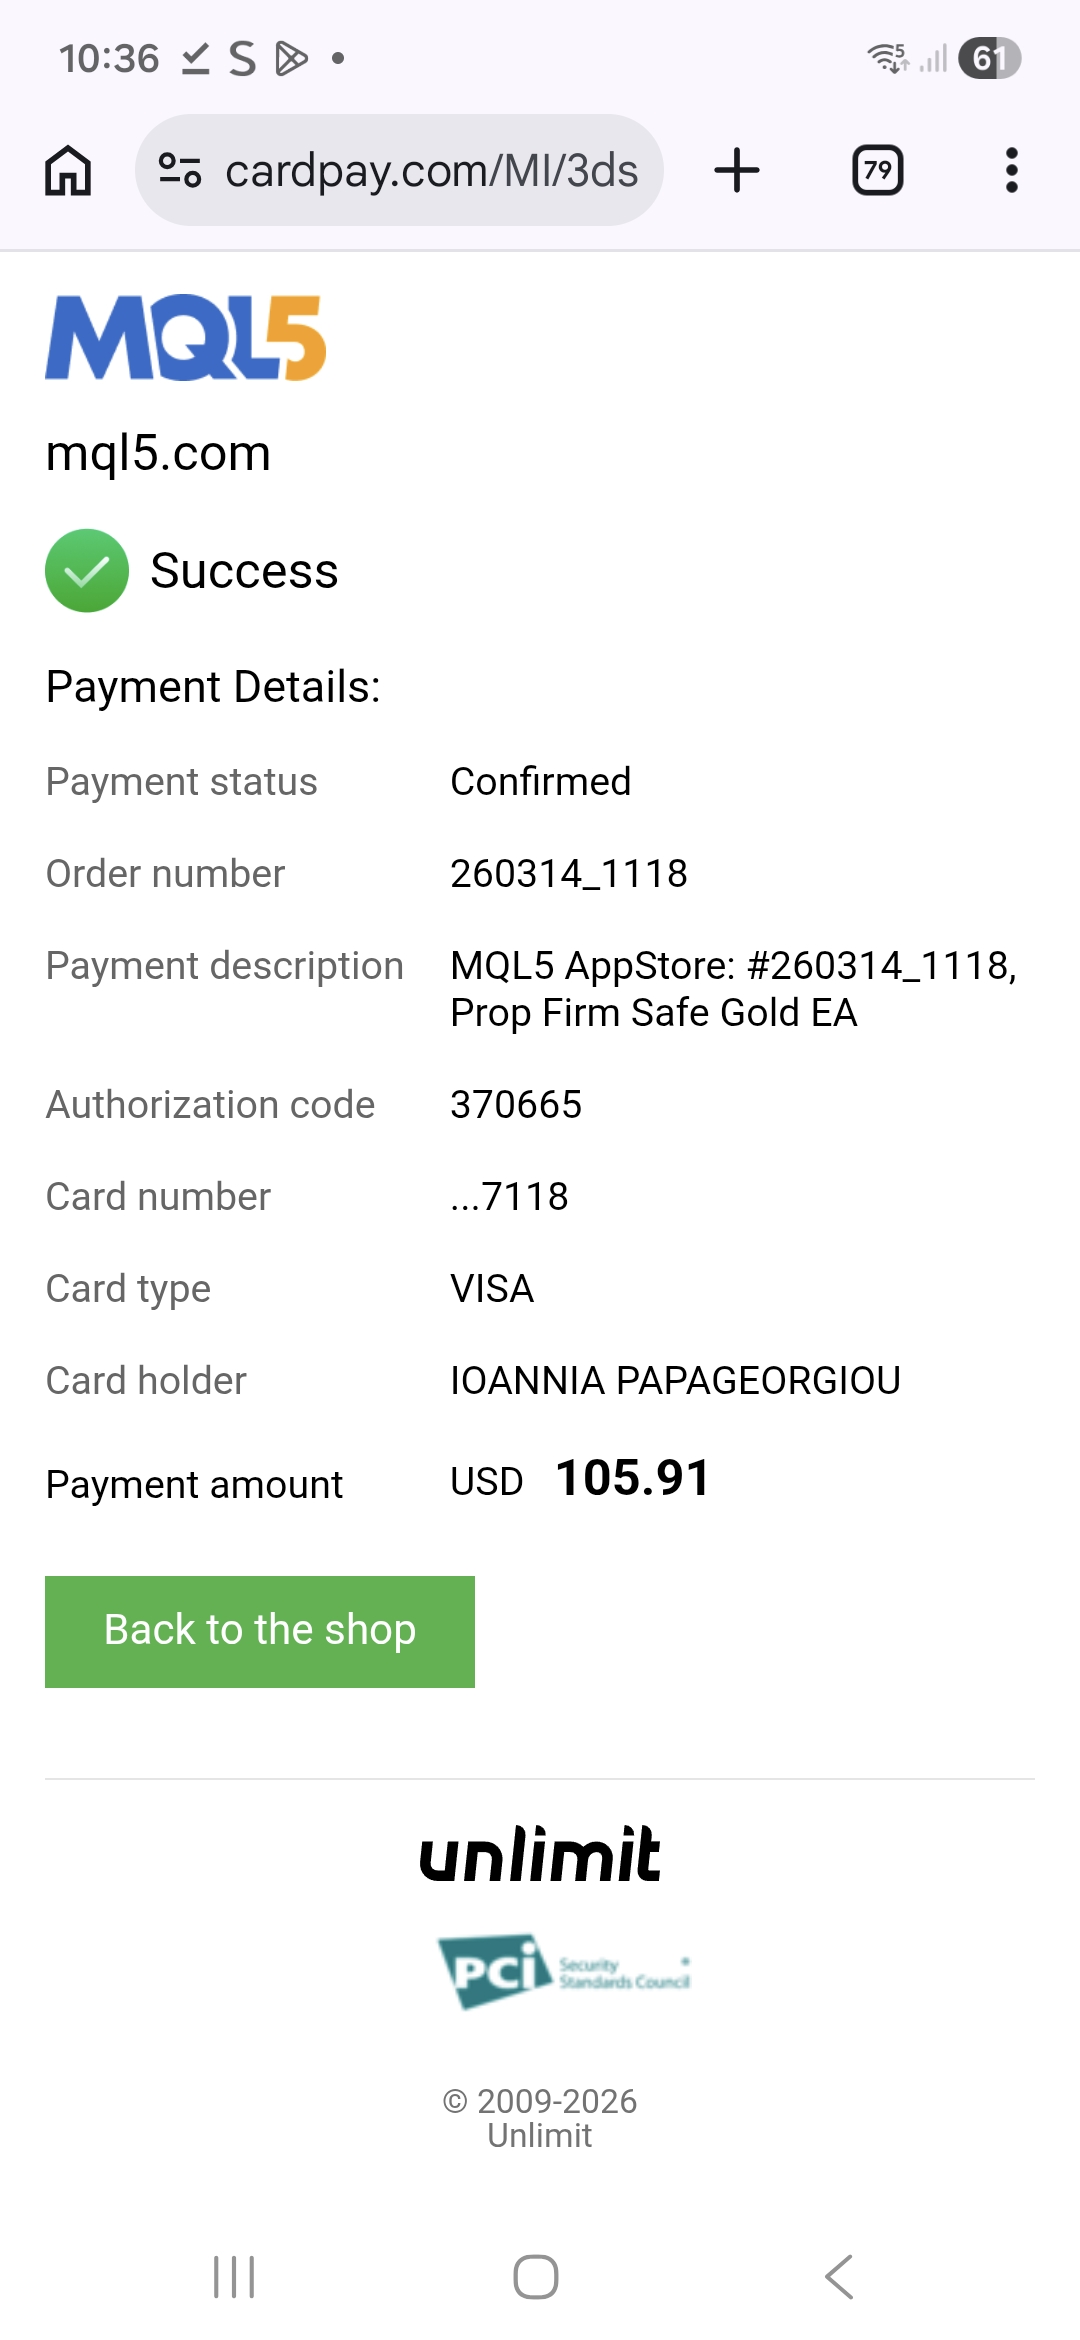
Task: Tap the unlimit logo
Action: [540, 1855]
